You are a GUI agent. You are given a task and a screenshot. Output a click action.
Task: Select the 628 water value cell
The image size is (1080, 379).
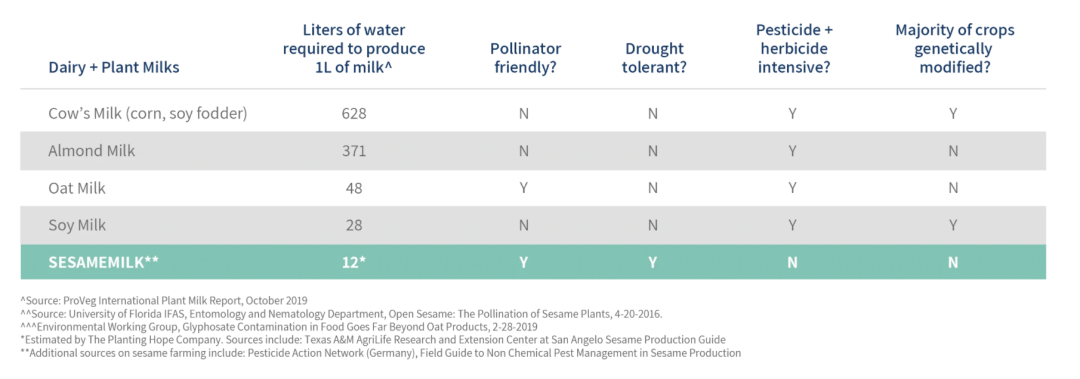353,114
